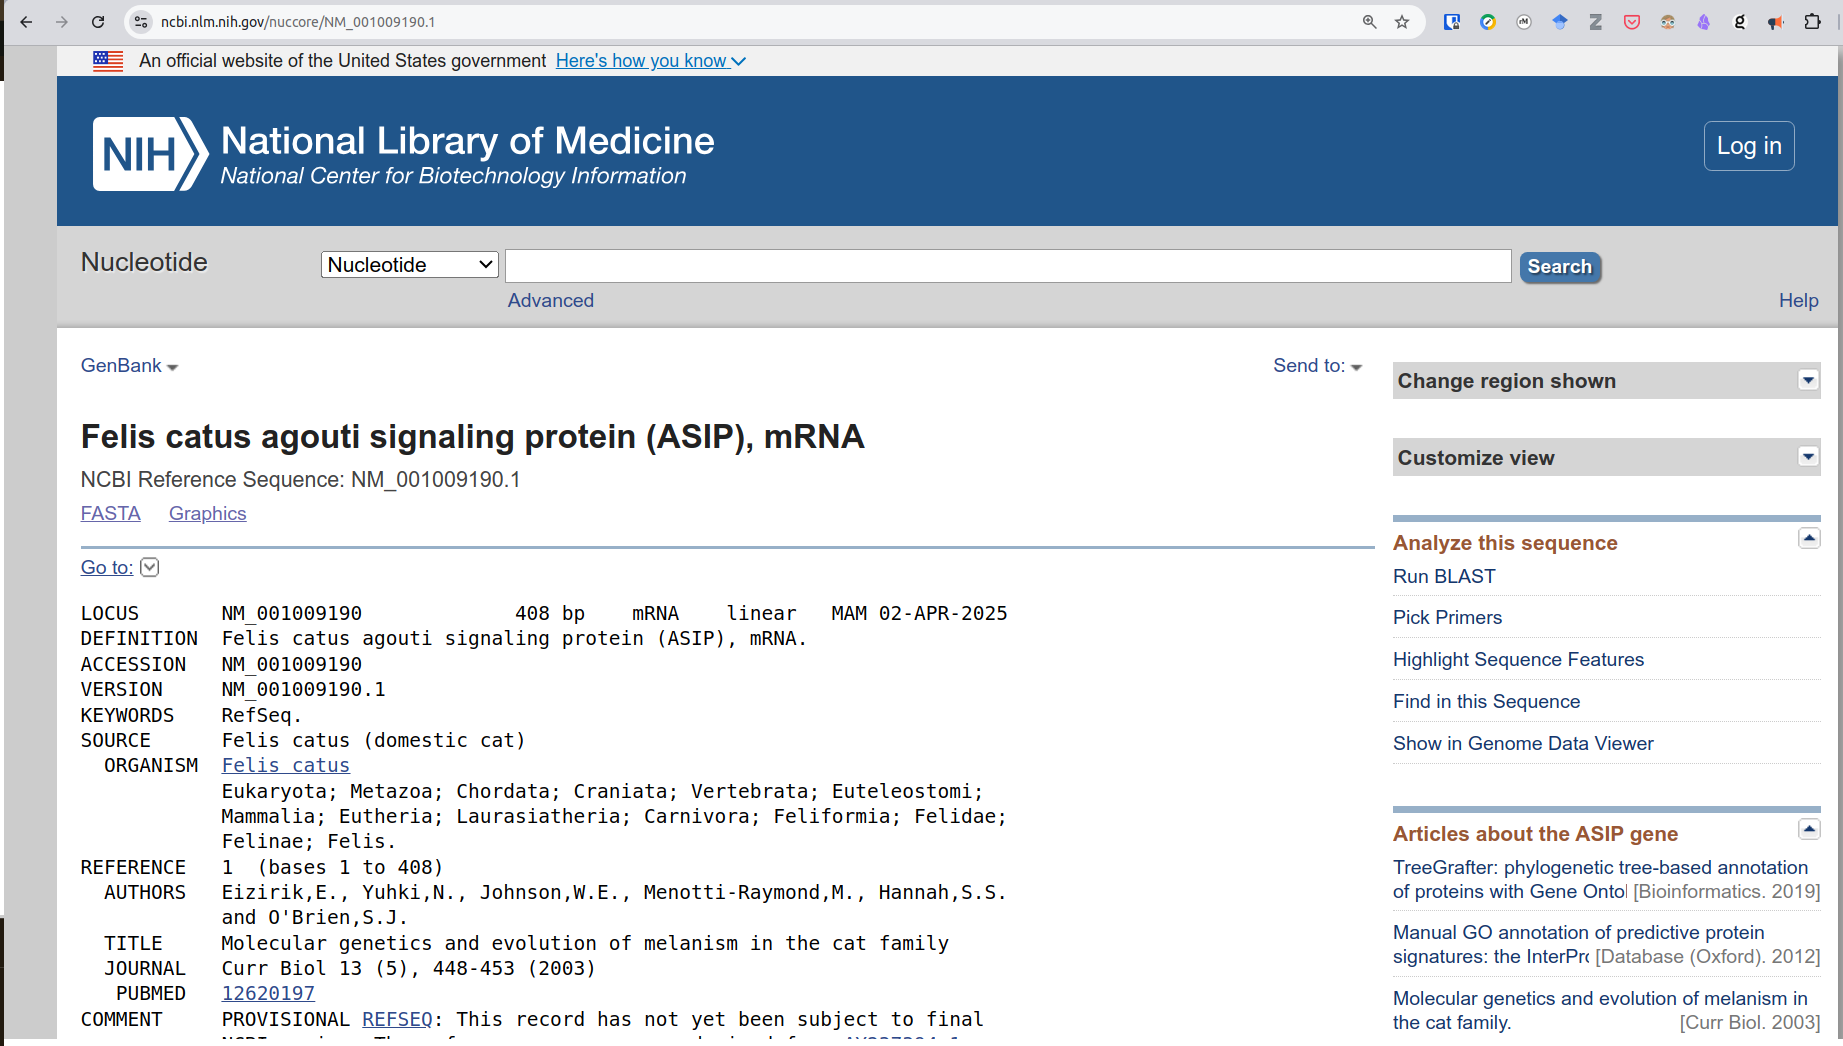Image resolution: width=1843 pixels, height=1046 pixels.
Task: Click the zoom magnifier icon in address bar
Action: pos(1369,22)
